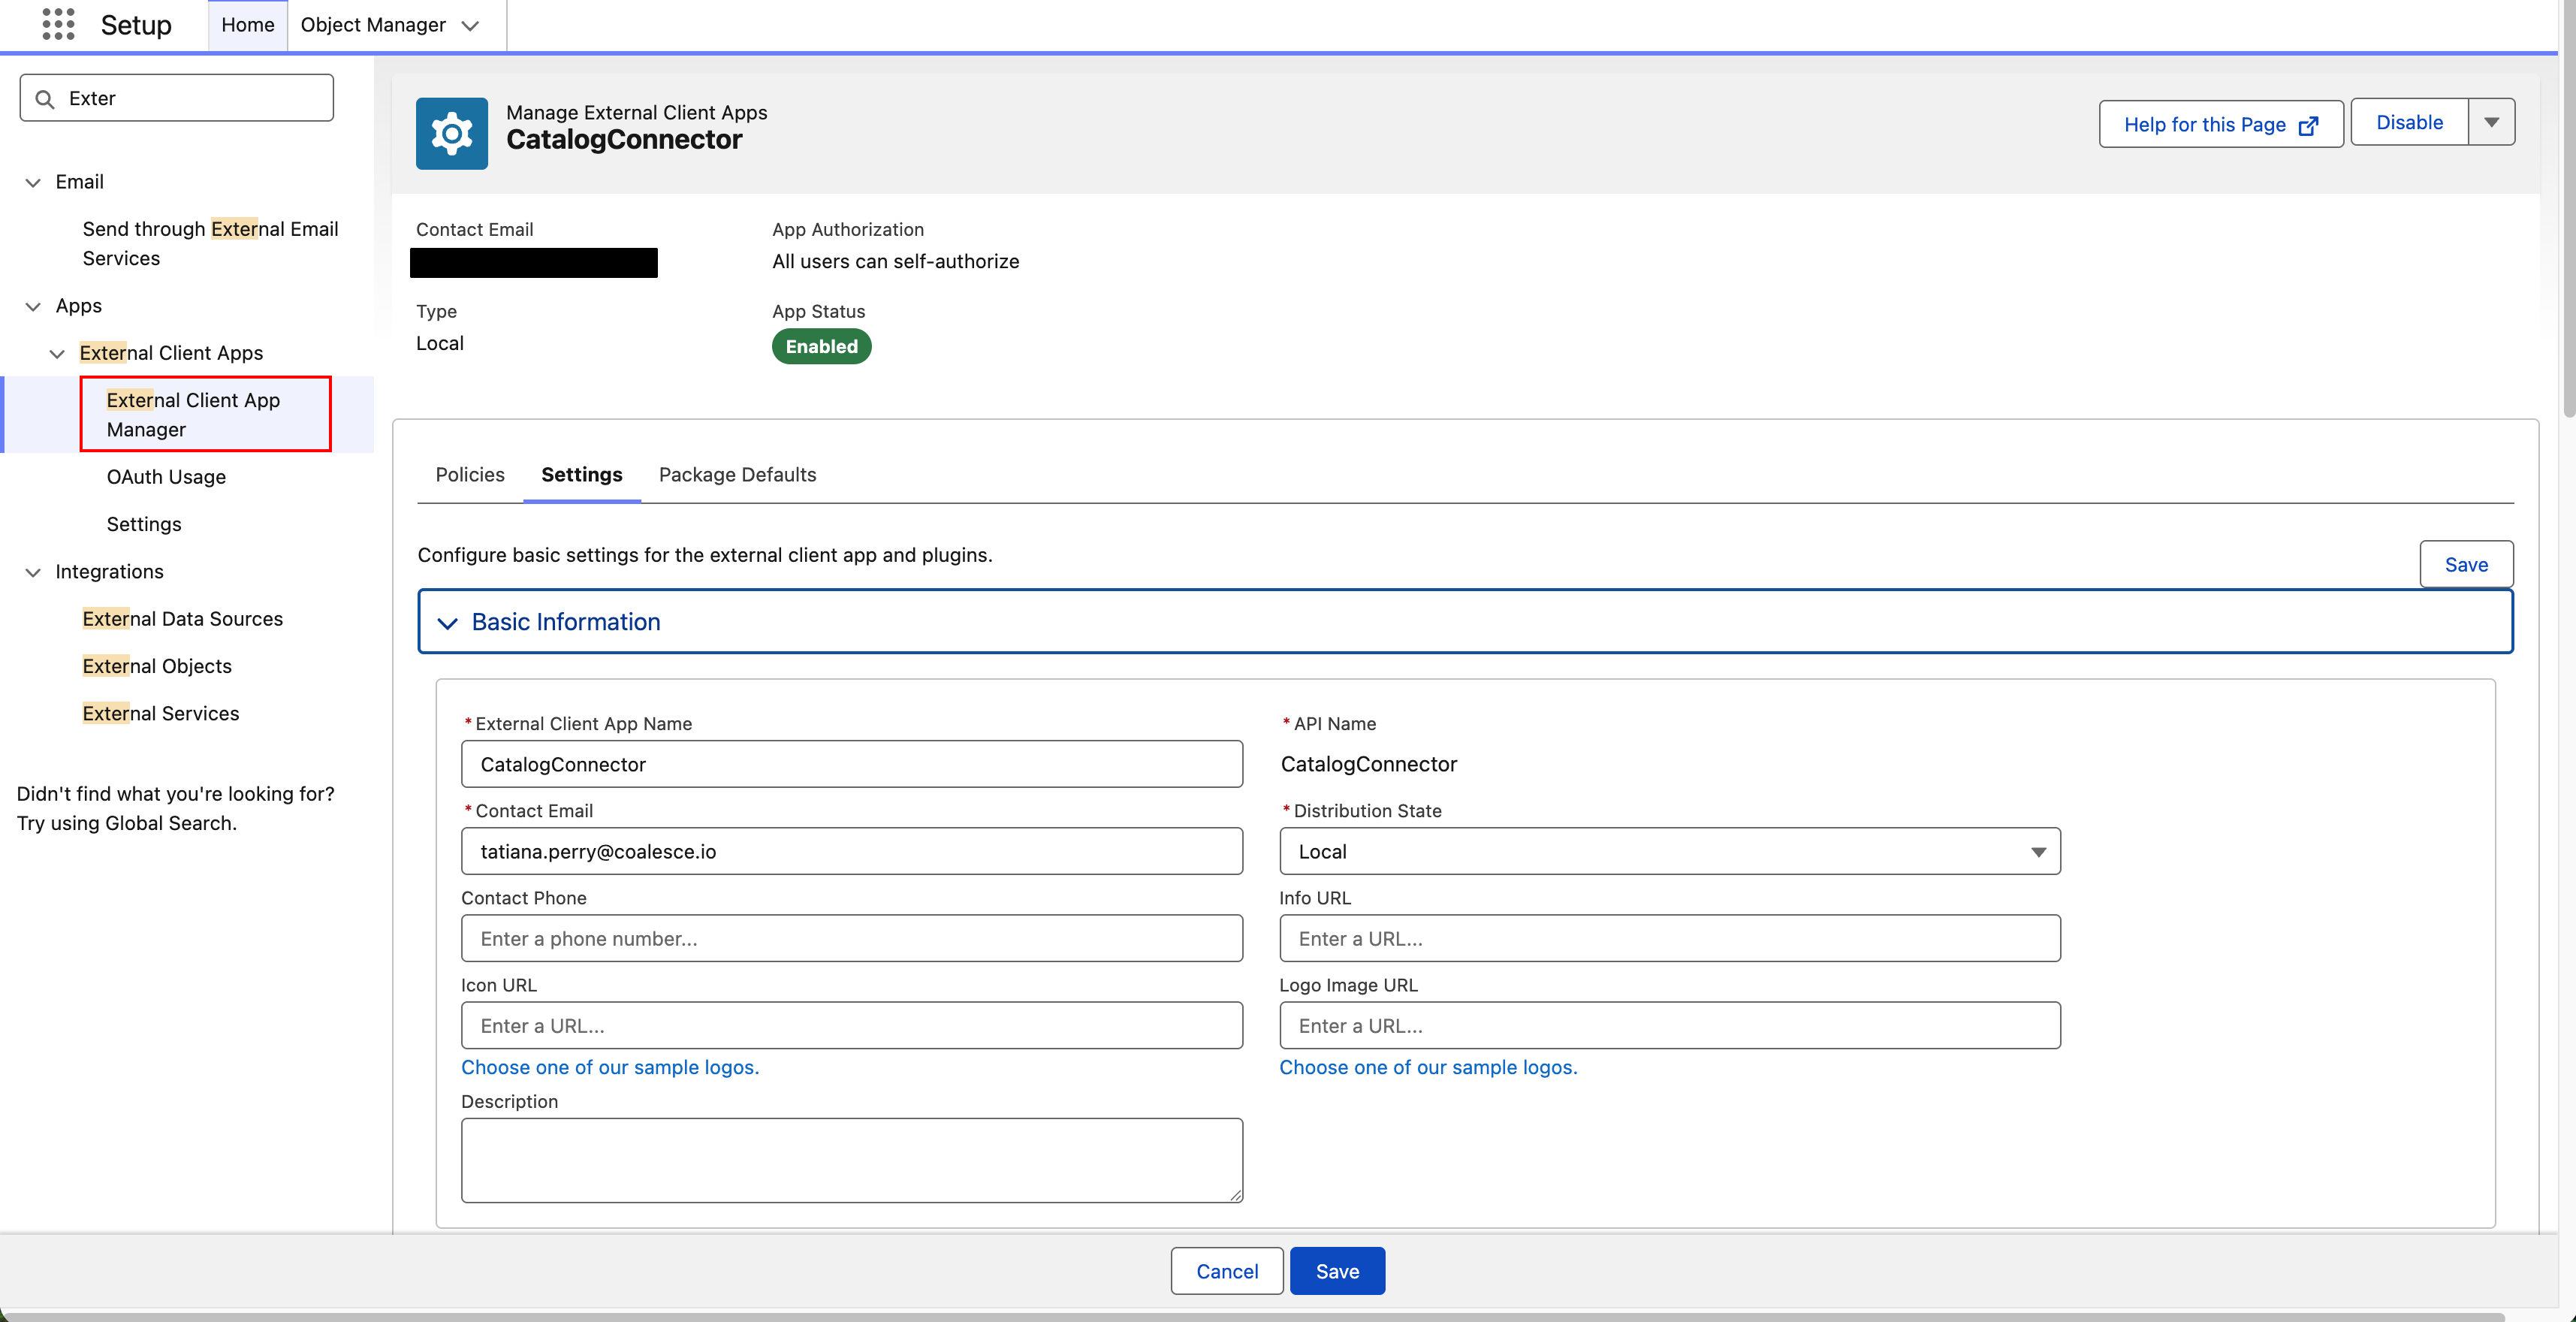This screenshot has height=1322, width=2576.
Task: Collapse the Integrations section
Action: (x=32, y=571)
